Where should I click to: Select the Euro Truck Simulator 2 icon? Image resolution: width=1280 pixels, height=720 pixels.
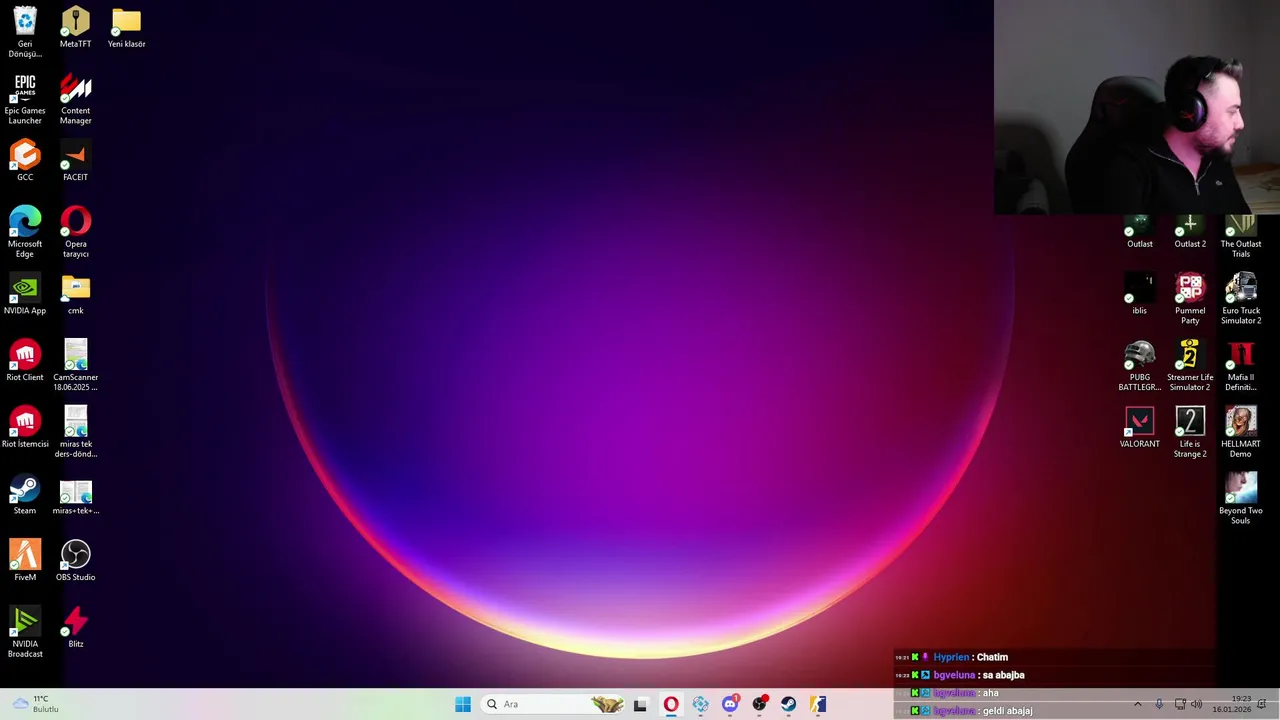[x=1240, y=299]
